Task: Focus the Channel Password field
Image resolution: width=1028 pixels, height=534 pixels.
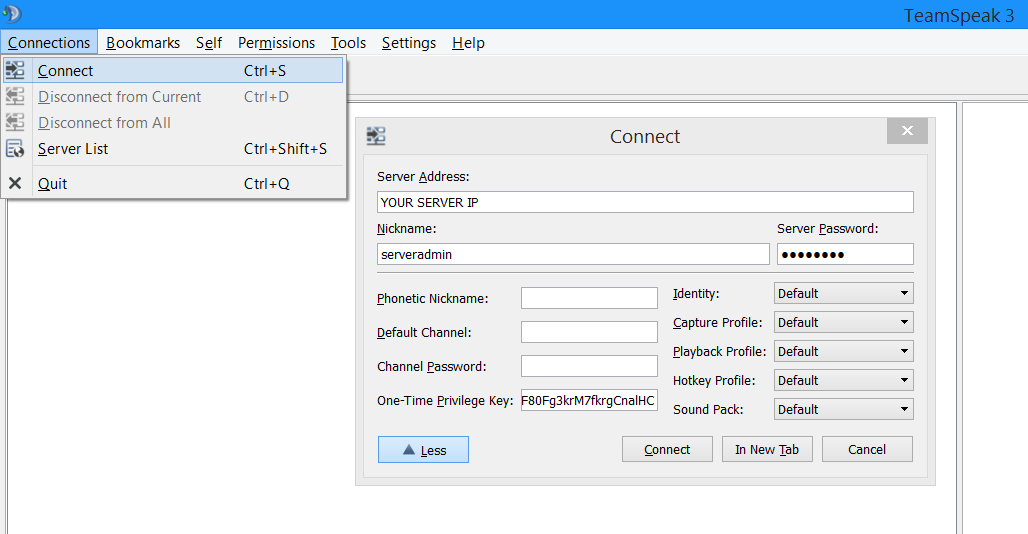Action: [x=589, y=366]
